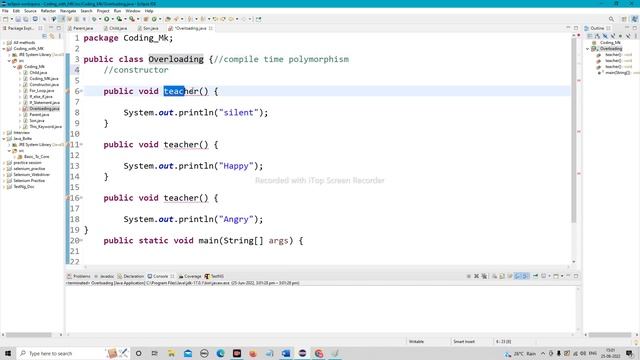The width and height of the screenshot is (640, 360).
Task: Show hidden system tray icons
Action: click(x=543, y=353)
